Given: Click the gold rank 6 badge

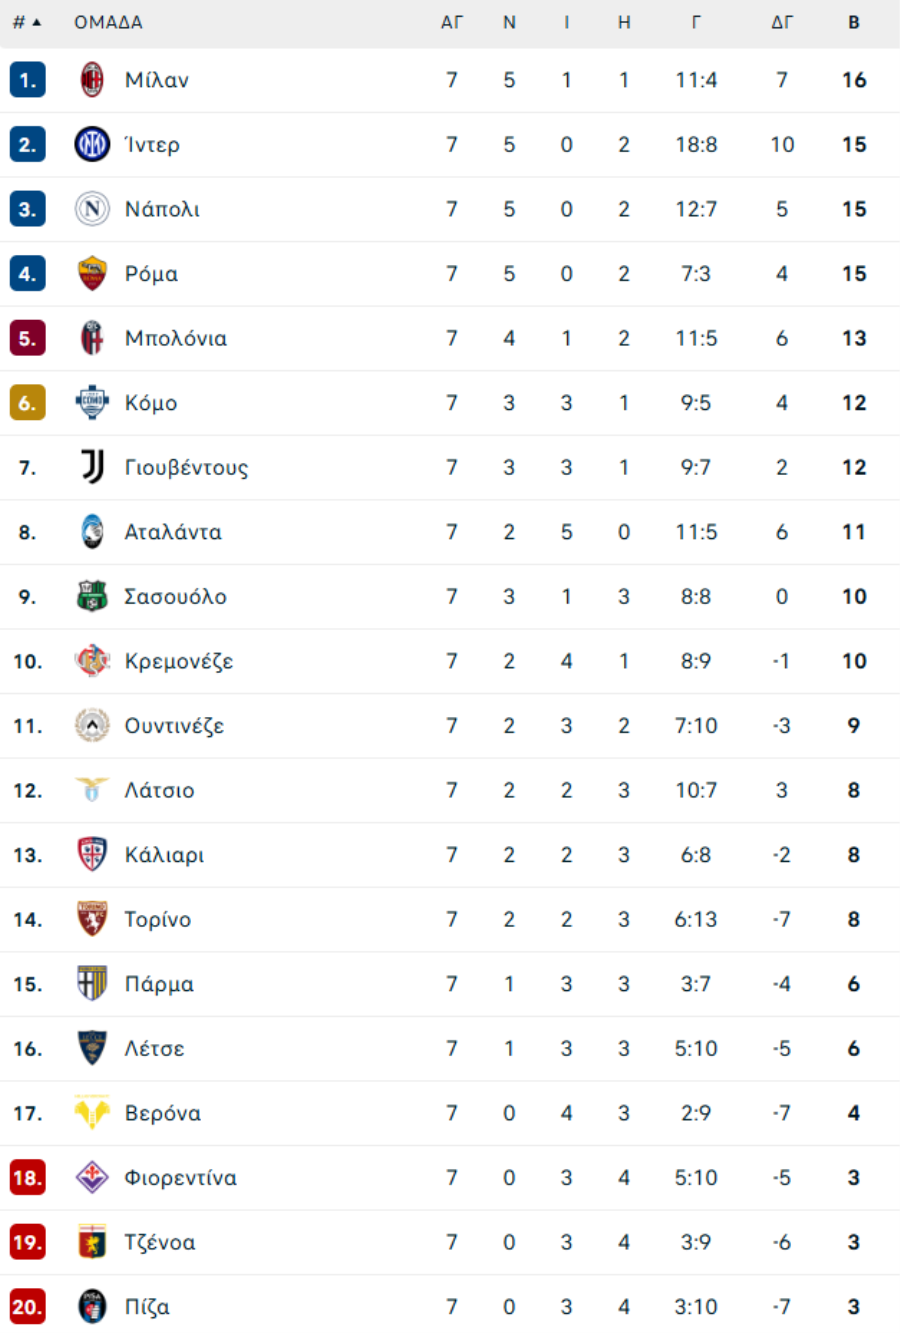Looking at the screenshot, I should (x=27, y=403).
